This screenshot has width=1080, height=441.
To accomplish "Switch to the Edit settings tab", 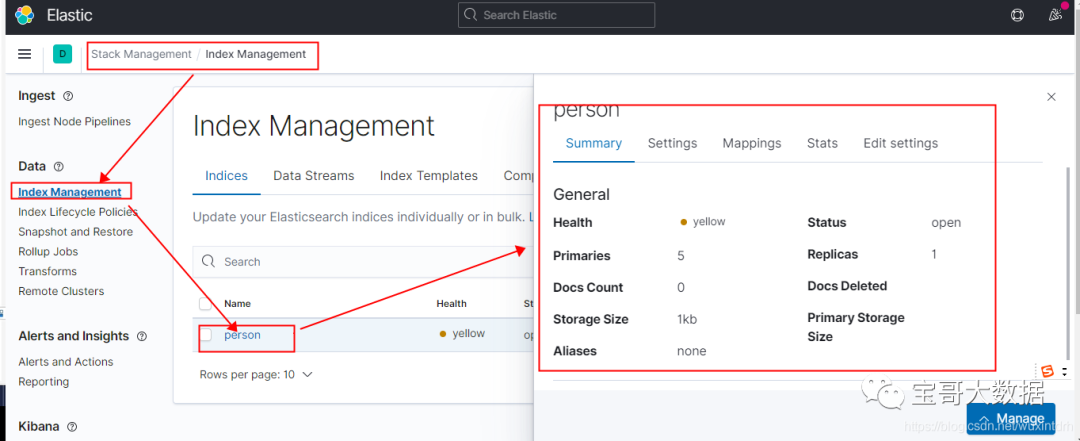I will pyautogui.click(x=901, y=143).
